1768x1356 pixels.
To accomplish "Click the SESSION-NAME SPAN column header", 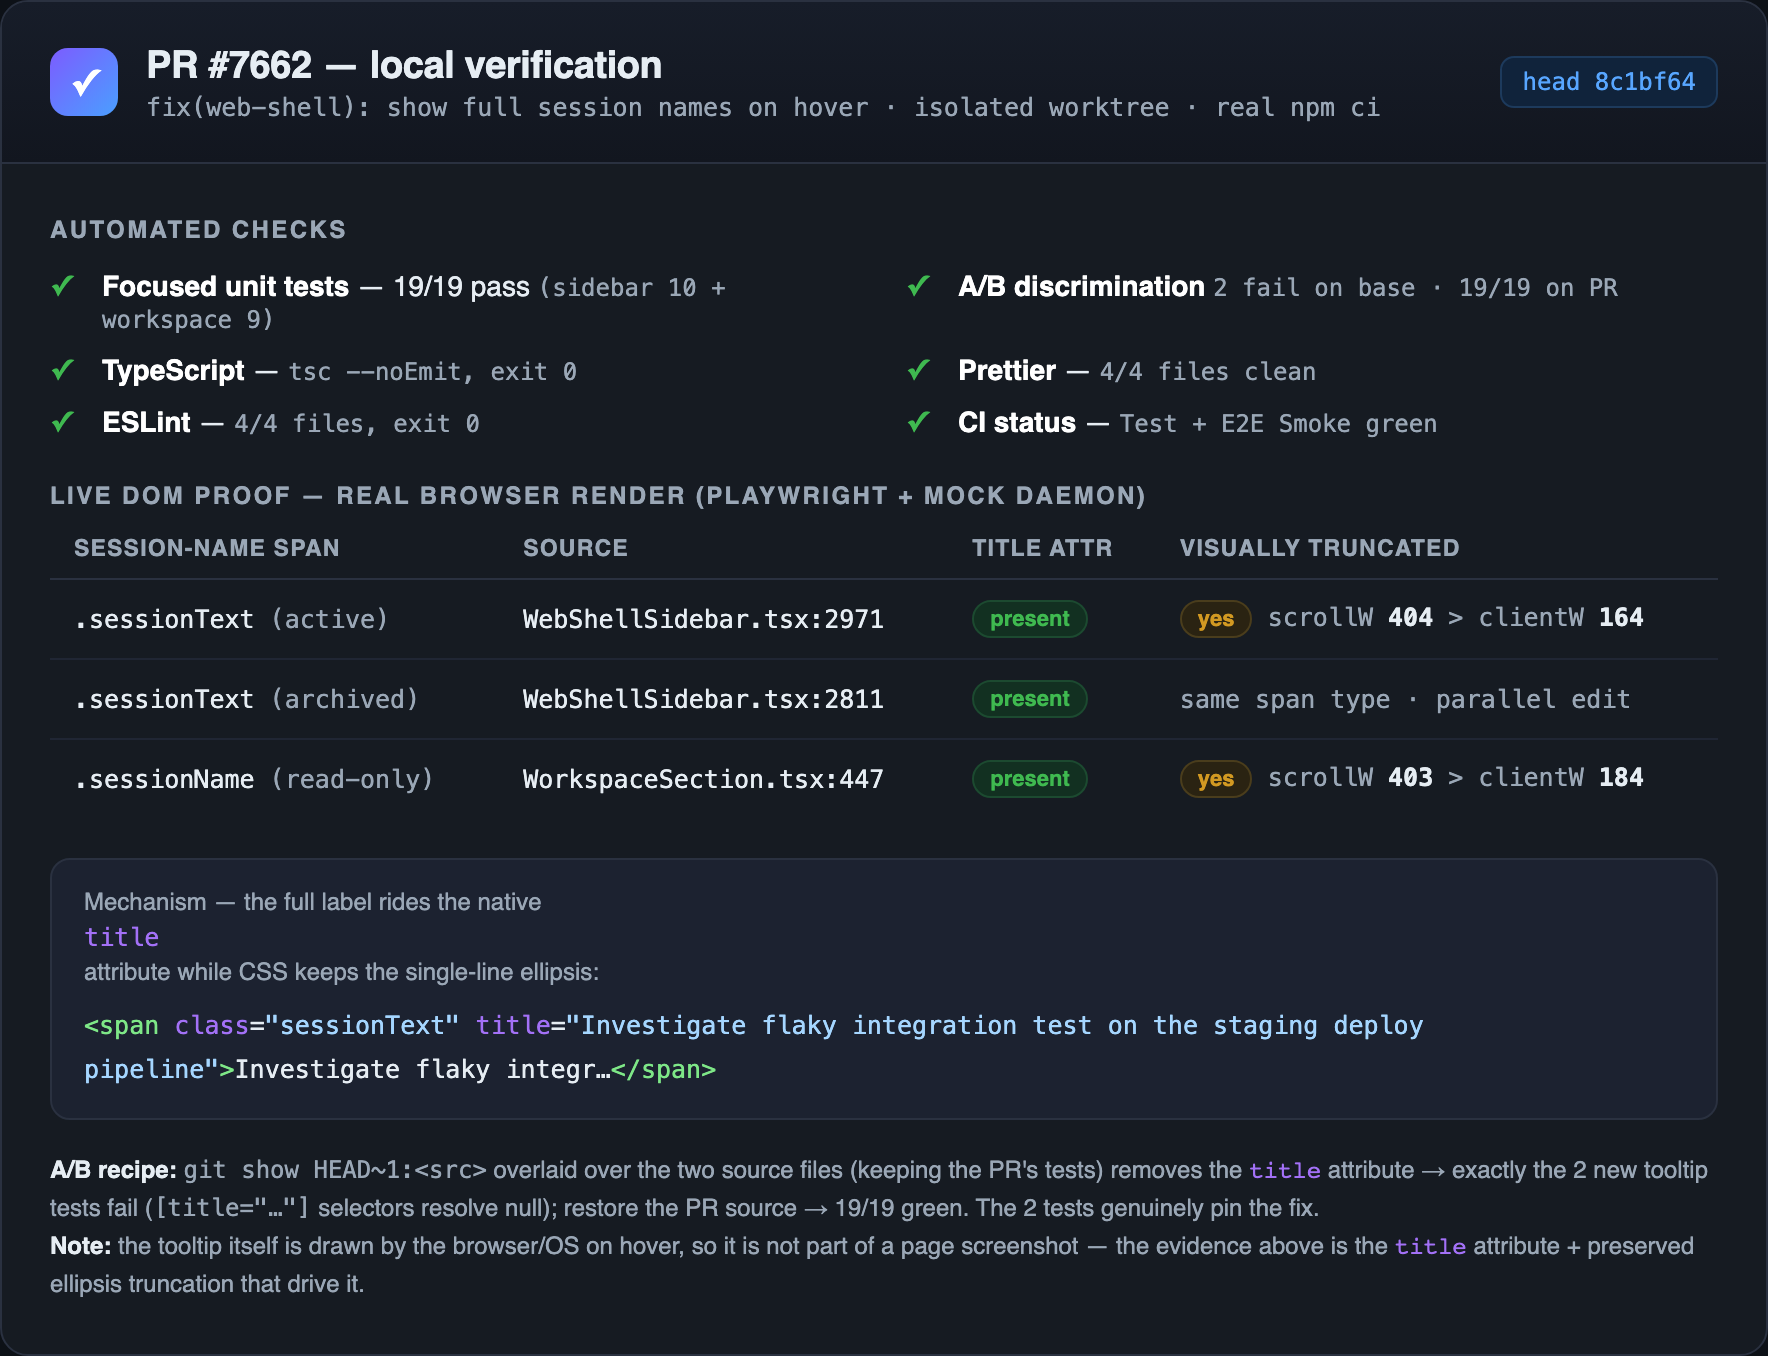I will pos(207,548).
